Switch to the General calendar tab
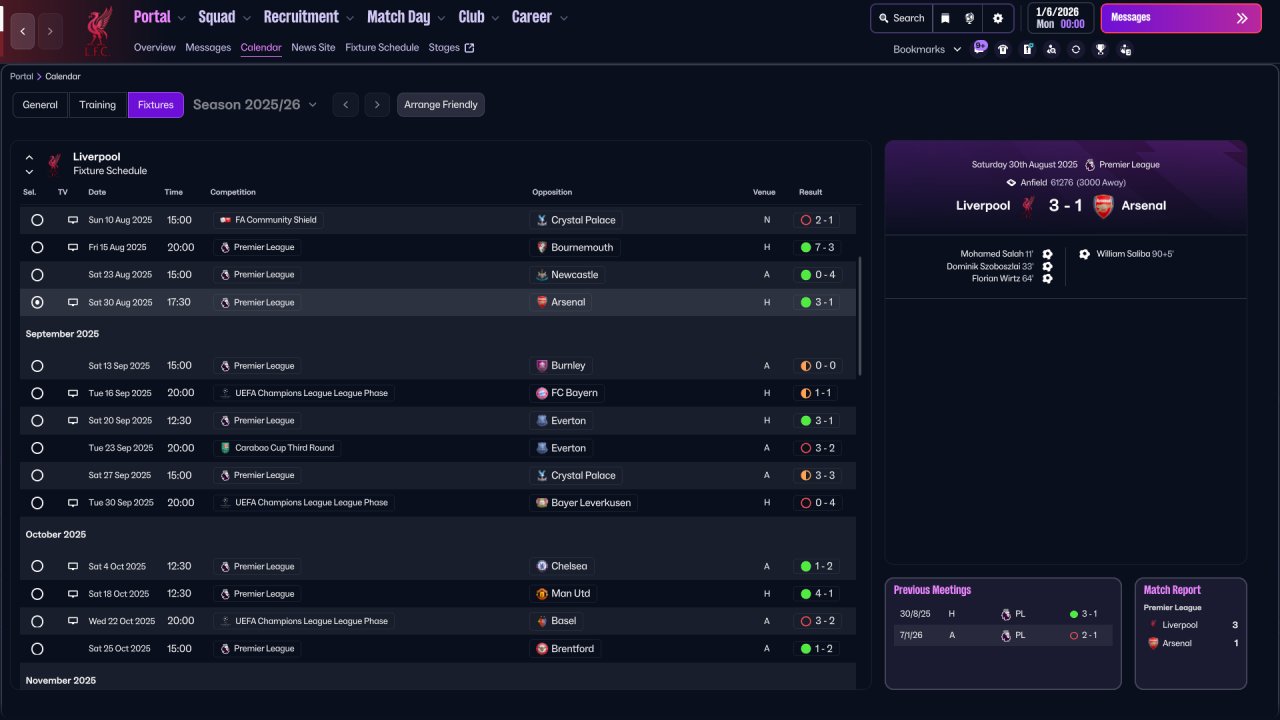This screenshot has height=720, width=1280. tap(40, 105)
